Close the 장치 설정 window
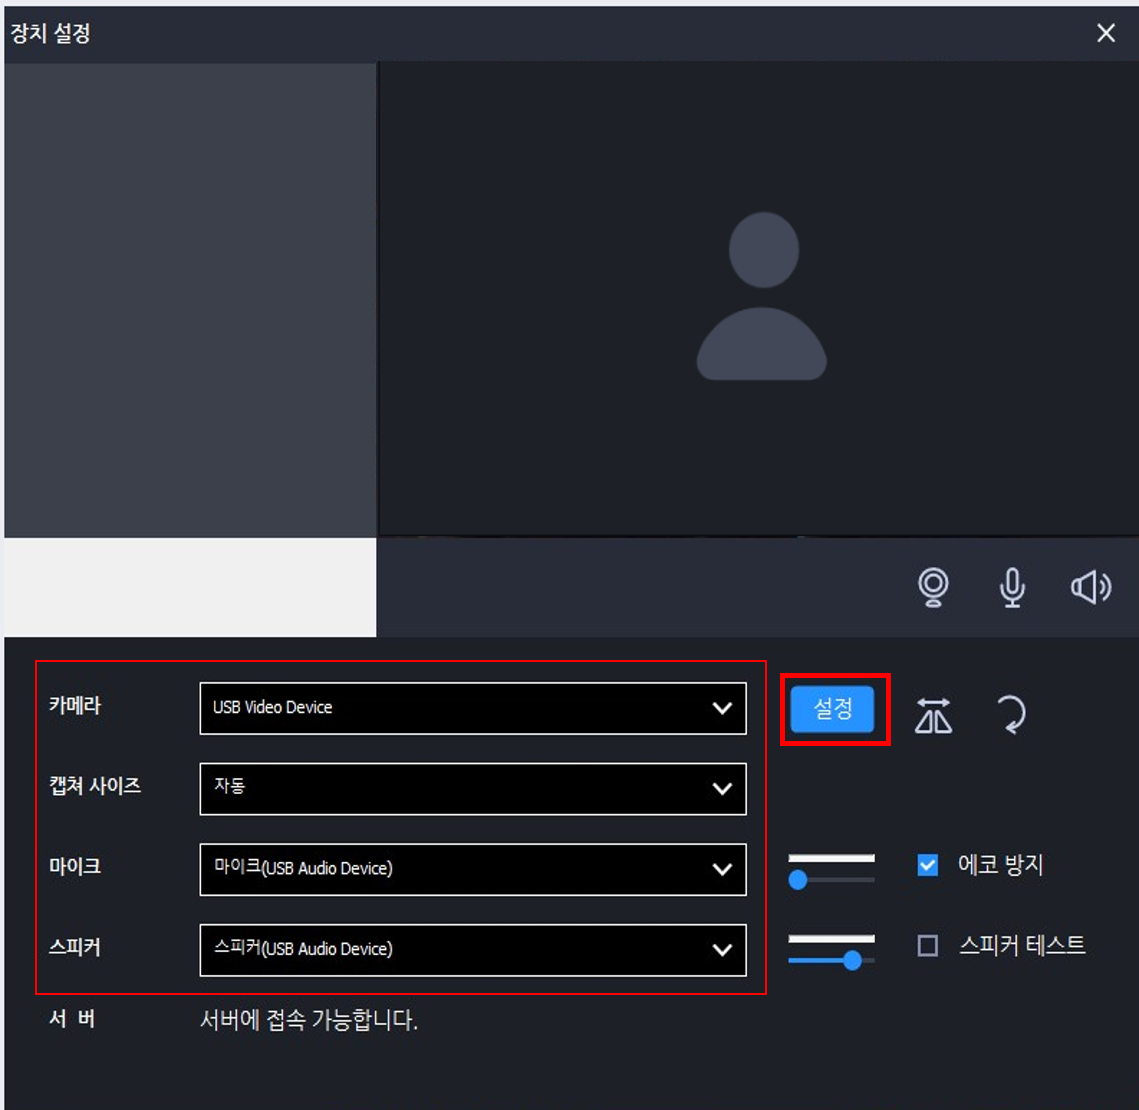The image size is (1139, 1110). [x=1106, y=33]
